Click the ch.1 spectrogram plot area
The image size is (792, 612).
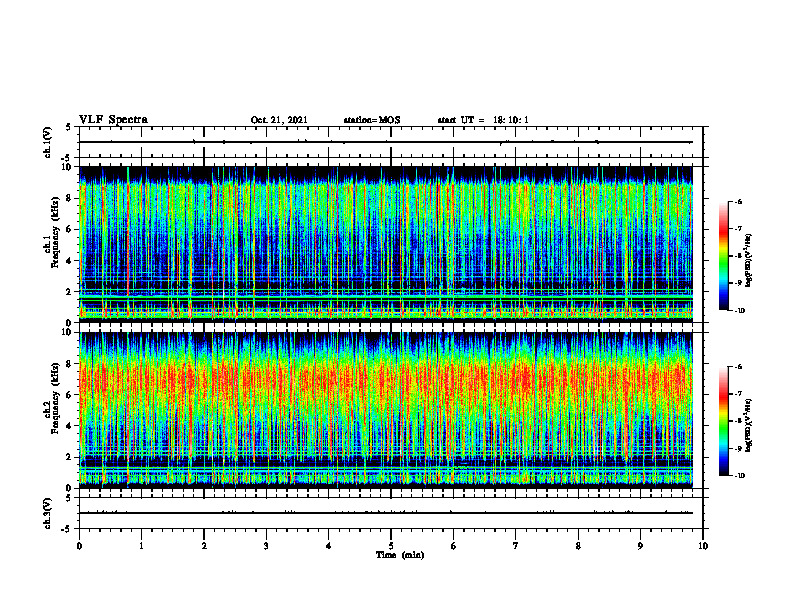385,244
